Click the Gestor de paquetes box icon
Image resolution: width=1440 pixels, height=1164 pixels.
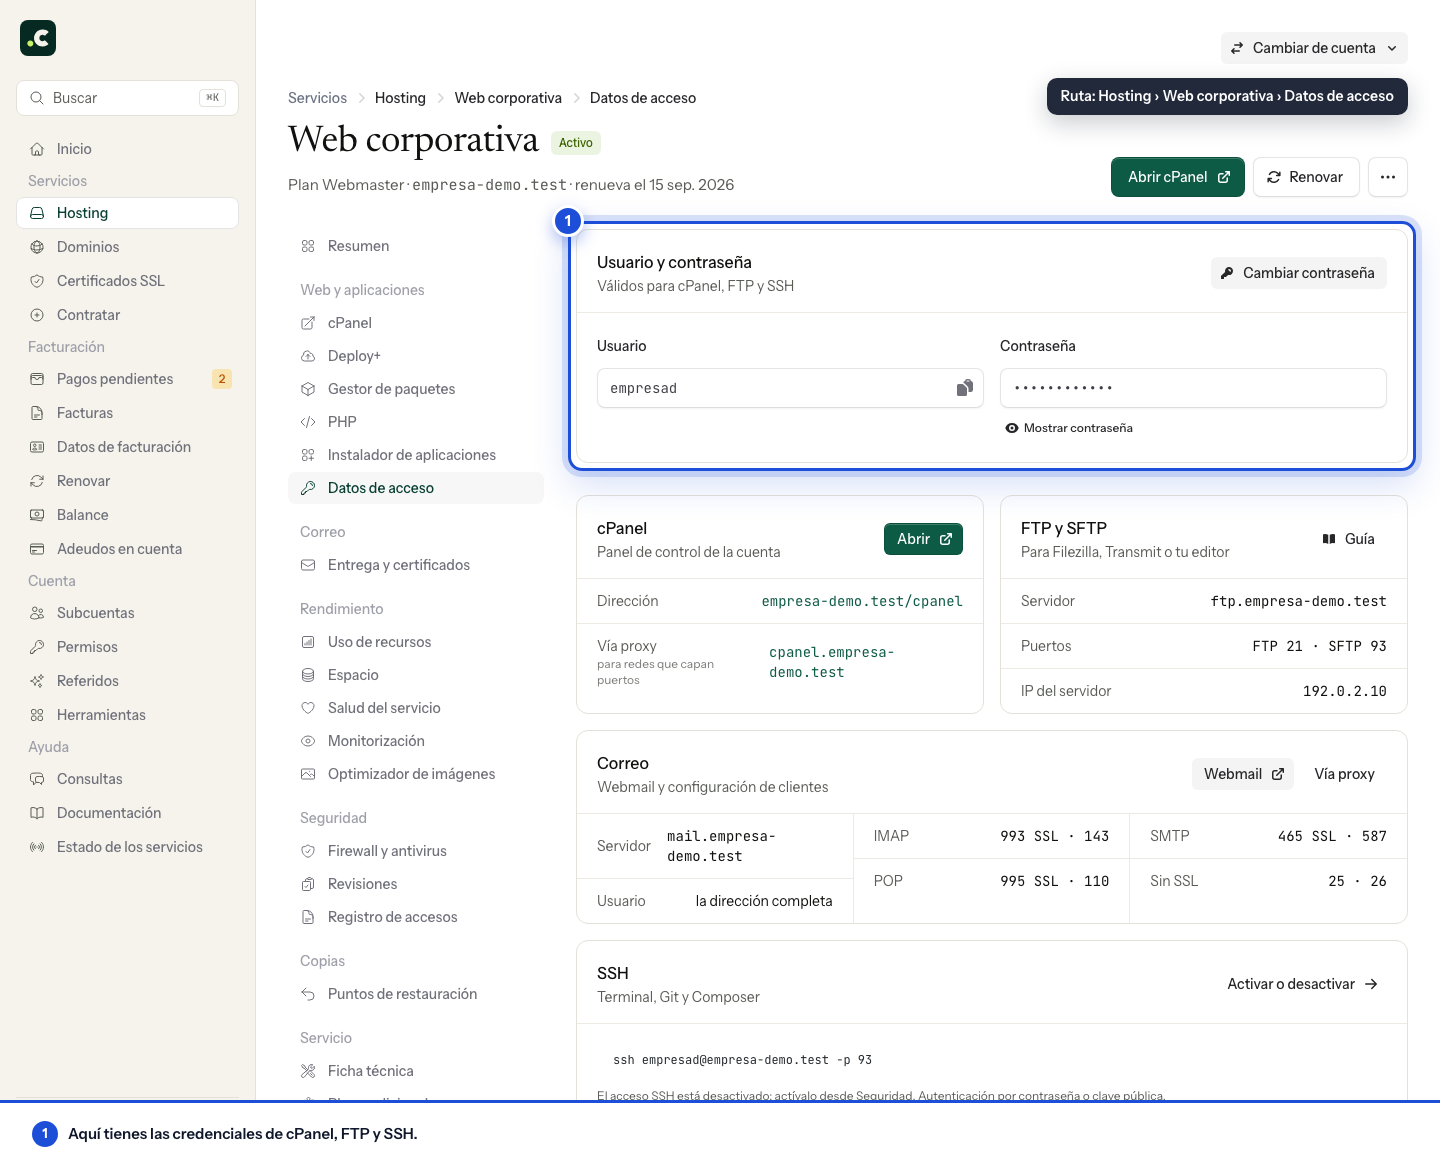click(x=308, y=389)
